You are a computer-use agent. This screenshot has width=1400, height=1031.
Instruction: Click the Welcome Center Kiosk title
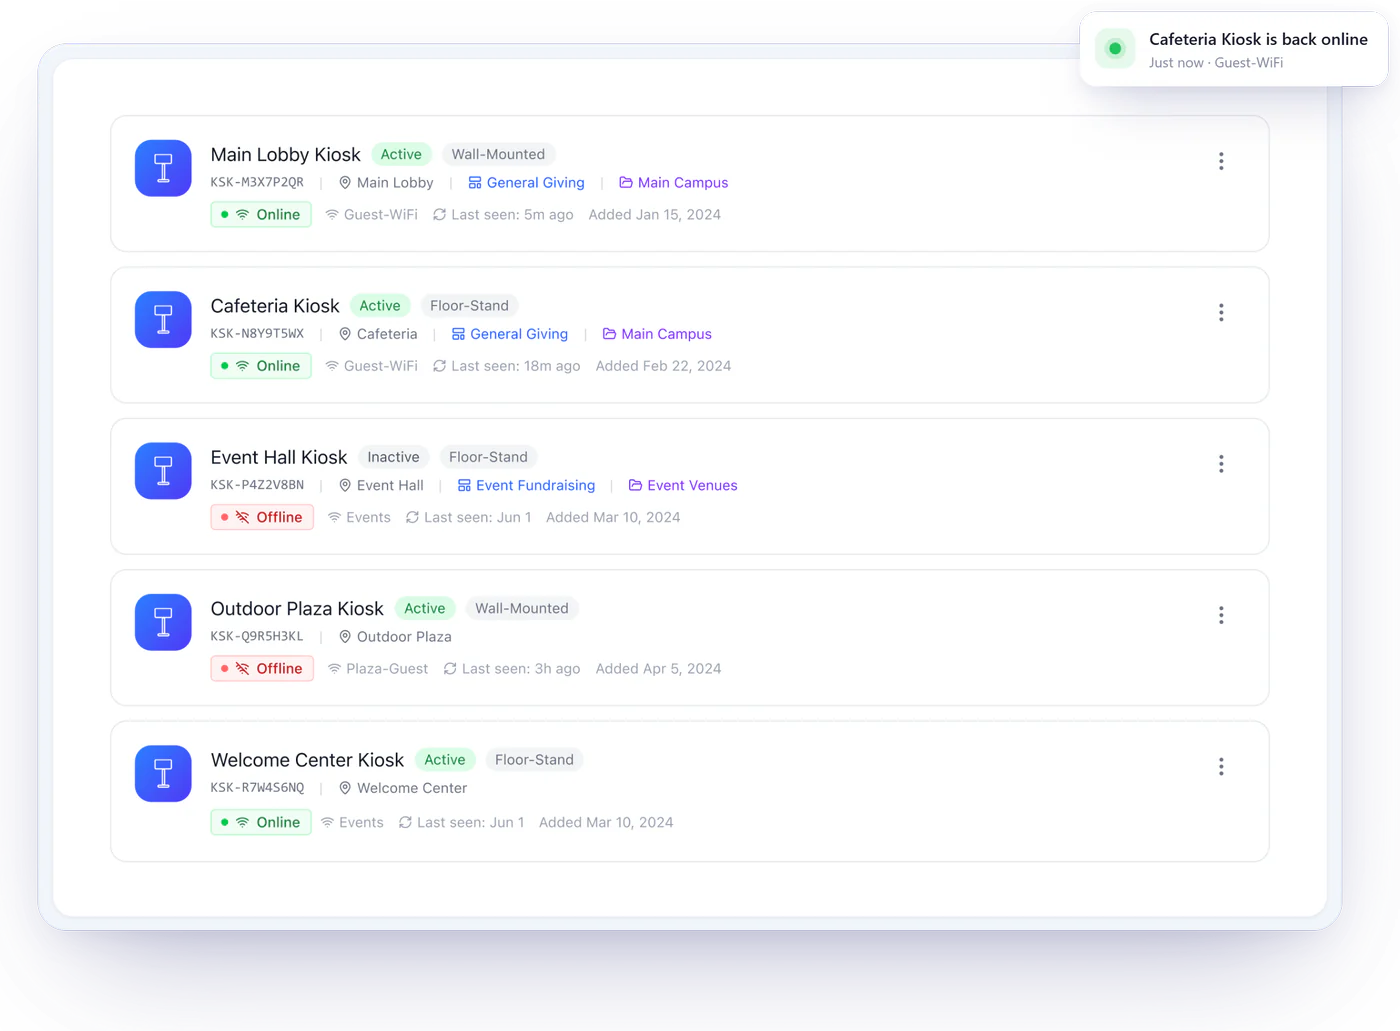click(307, 760)
